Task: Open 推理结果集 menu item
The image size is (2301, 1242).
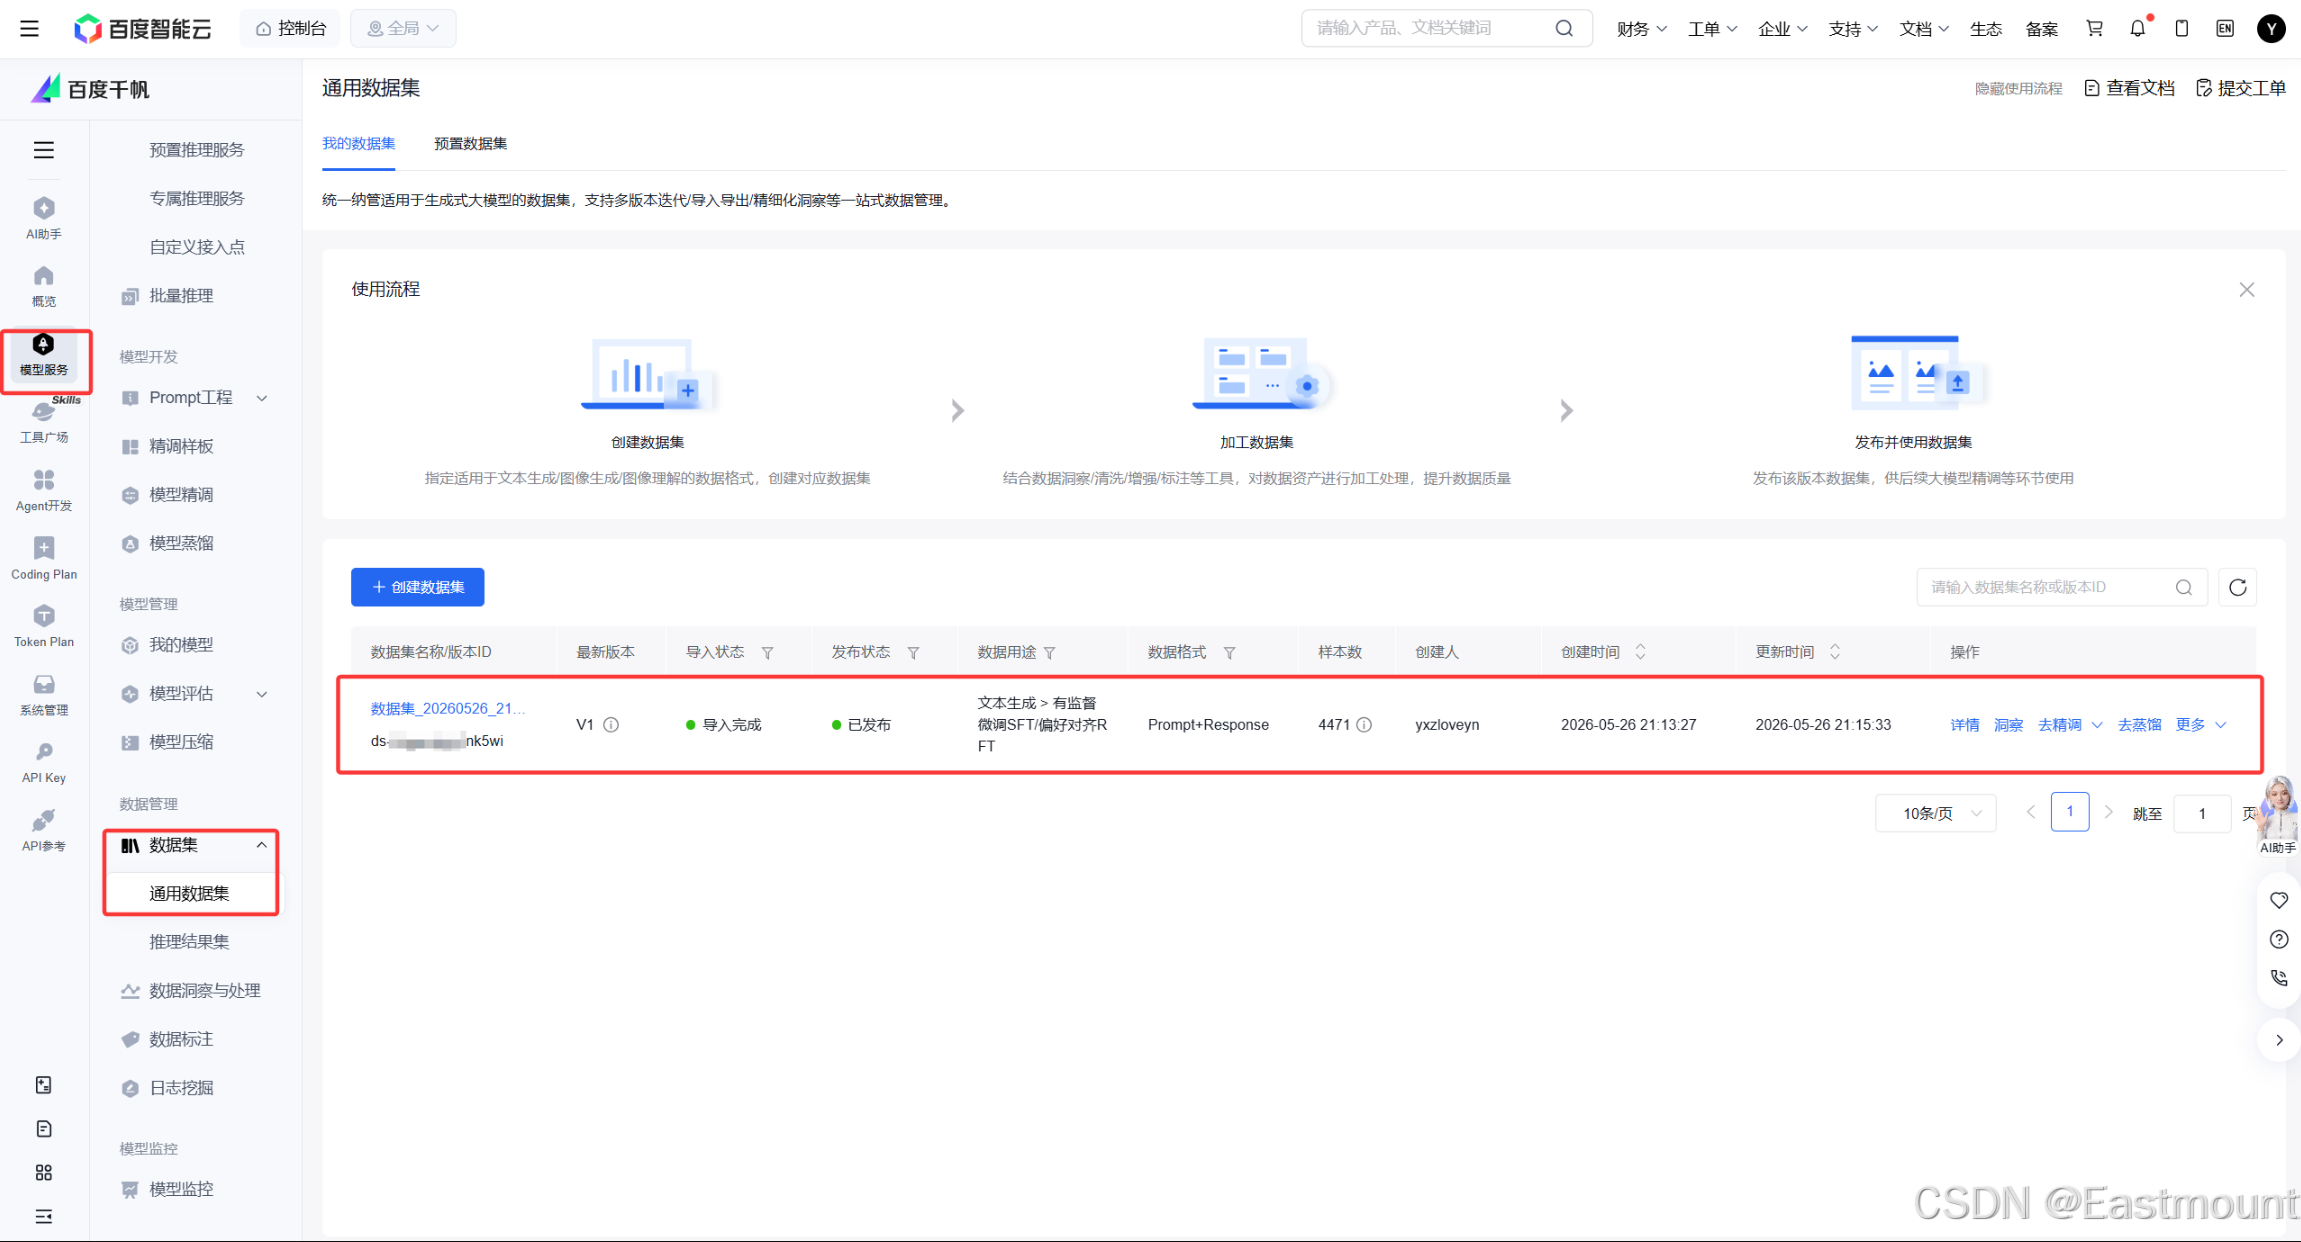Action: pos(189,942)
